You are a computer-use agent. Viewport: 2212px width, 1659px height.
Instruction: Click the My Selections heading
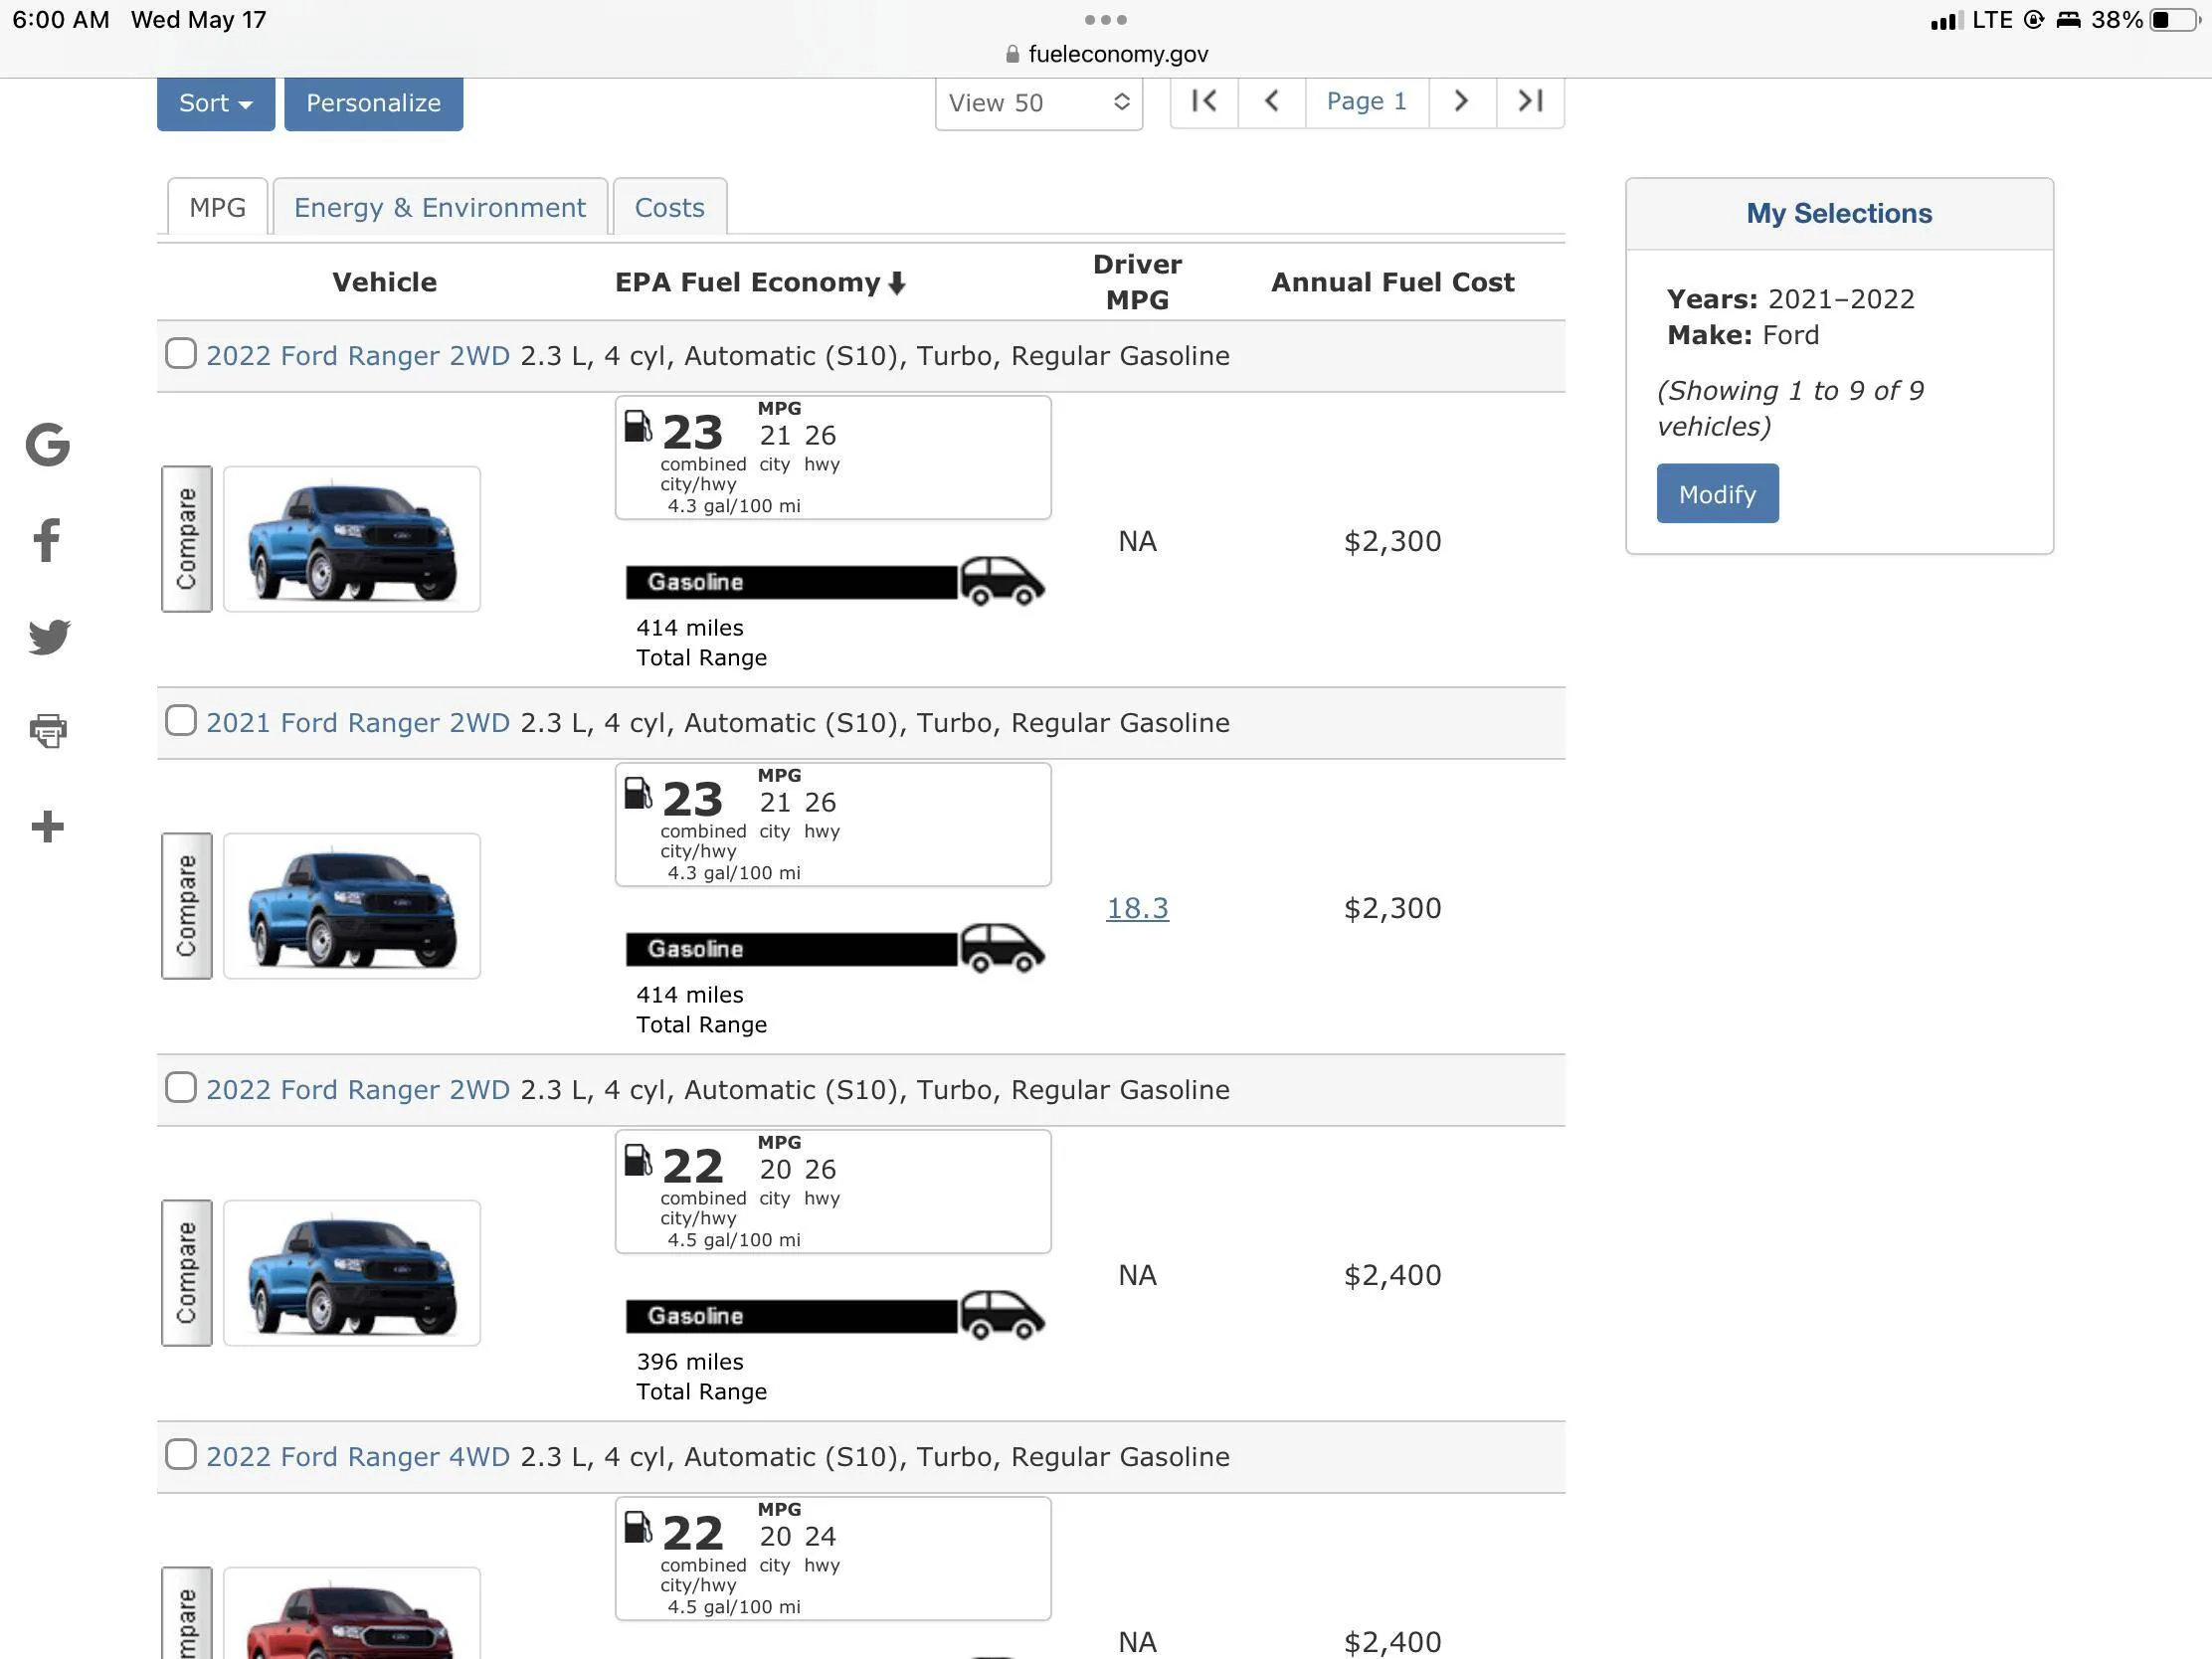[1839, 213]
